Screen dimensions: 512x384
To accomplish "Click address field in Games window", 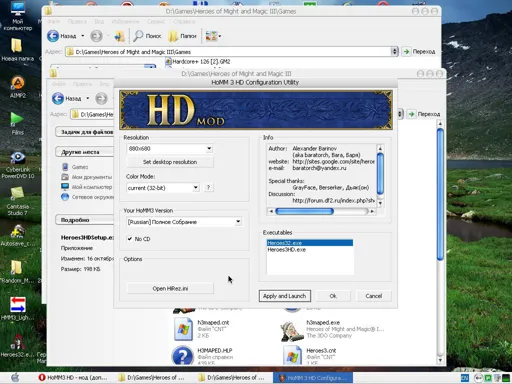I will click(228, 52).
